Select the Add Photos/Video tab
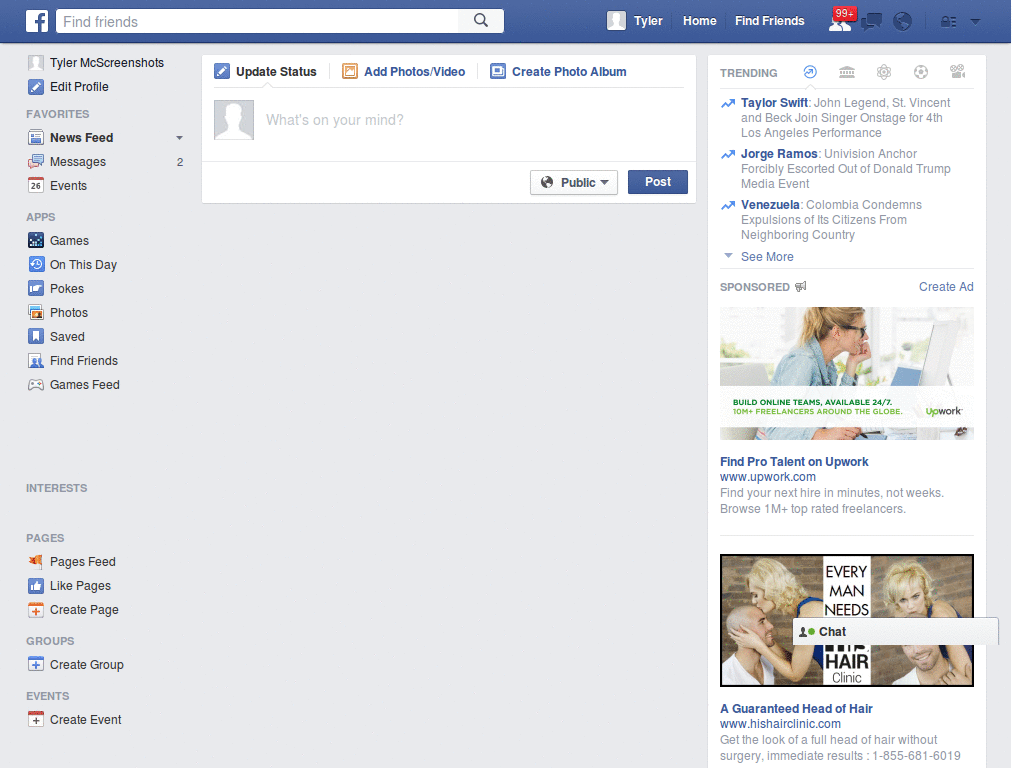This screenshot has width=1024, height=768. [x=404, y=72]
